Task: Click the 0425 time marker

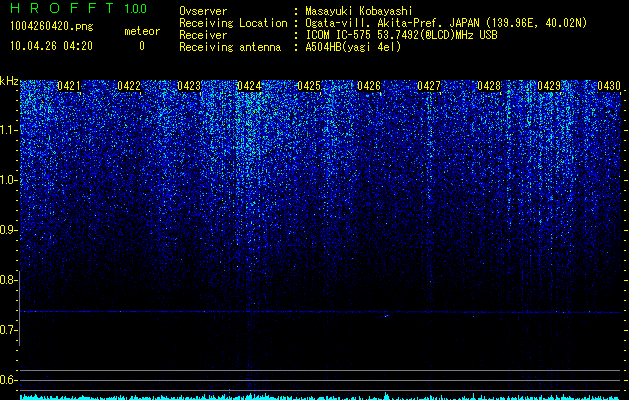Action: (309, 86)
